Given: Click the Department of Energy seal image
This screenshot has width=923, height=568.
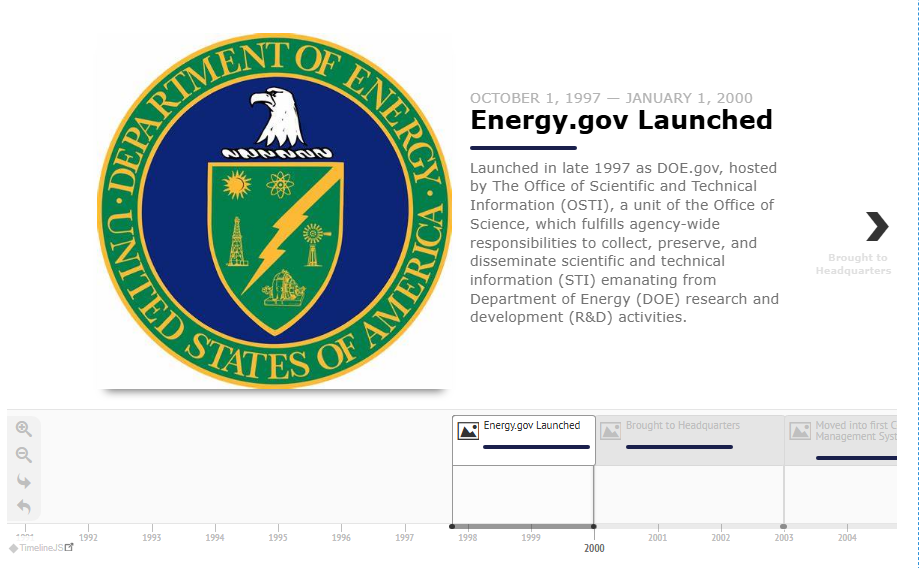Looking at the screenshot, I should click(275, 211).
